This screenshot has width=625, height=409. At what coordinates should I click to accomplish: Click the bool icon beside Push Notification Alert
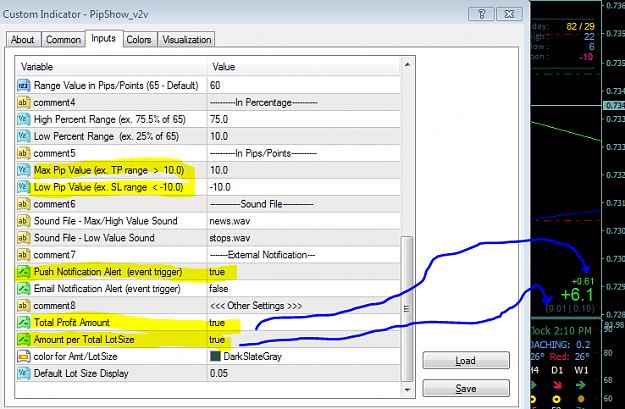(x=24, y=272)
